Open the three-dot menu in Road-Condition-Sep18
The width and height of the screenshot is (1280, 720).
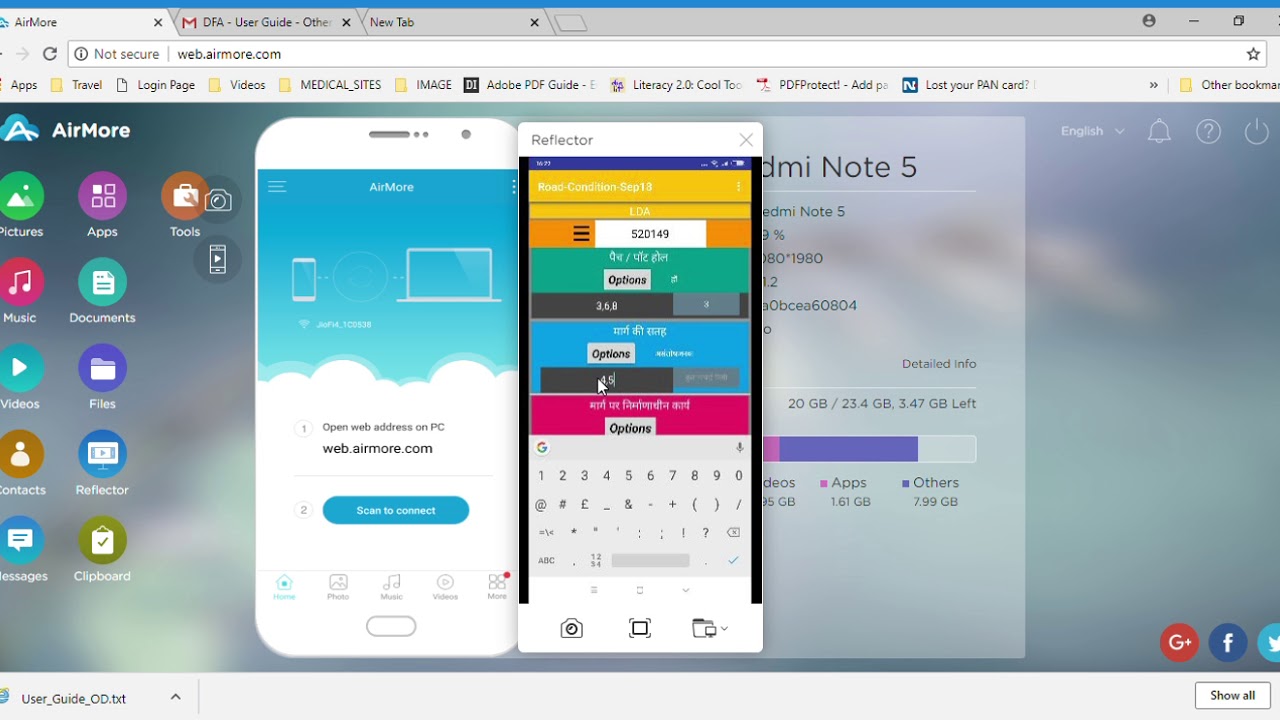[739, 187]
